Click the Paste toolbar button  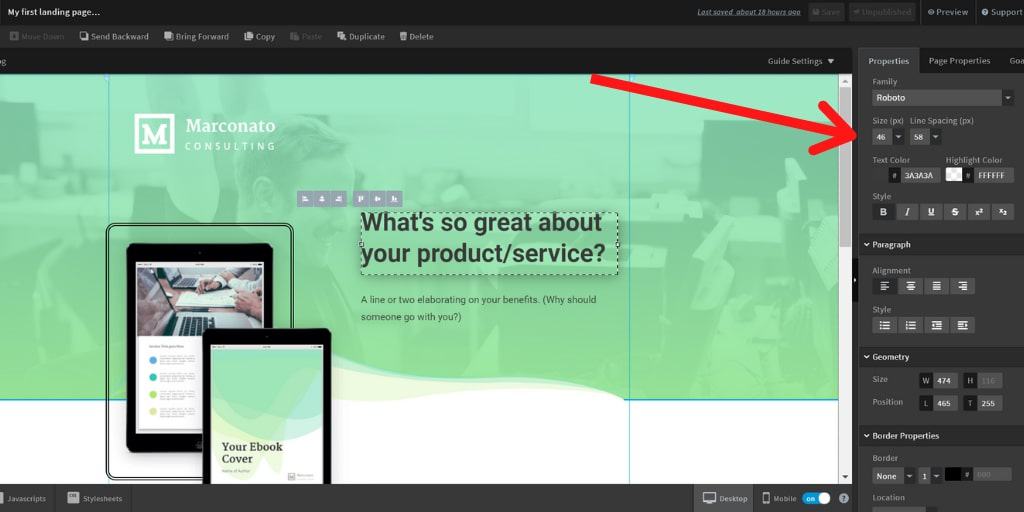coord(306,37)
